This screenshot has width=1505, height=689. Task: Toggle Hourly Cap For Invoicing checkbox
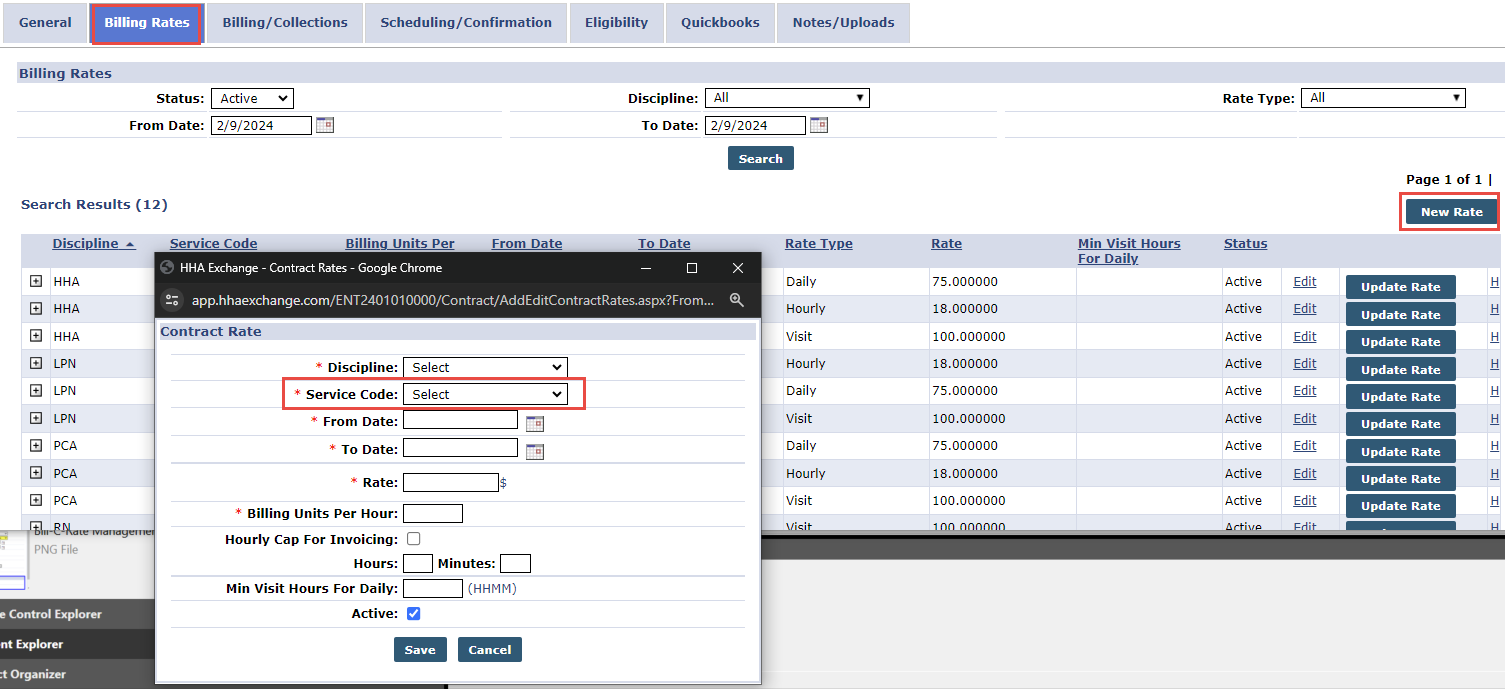pos(413,539)
